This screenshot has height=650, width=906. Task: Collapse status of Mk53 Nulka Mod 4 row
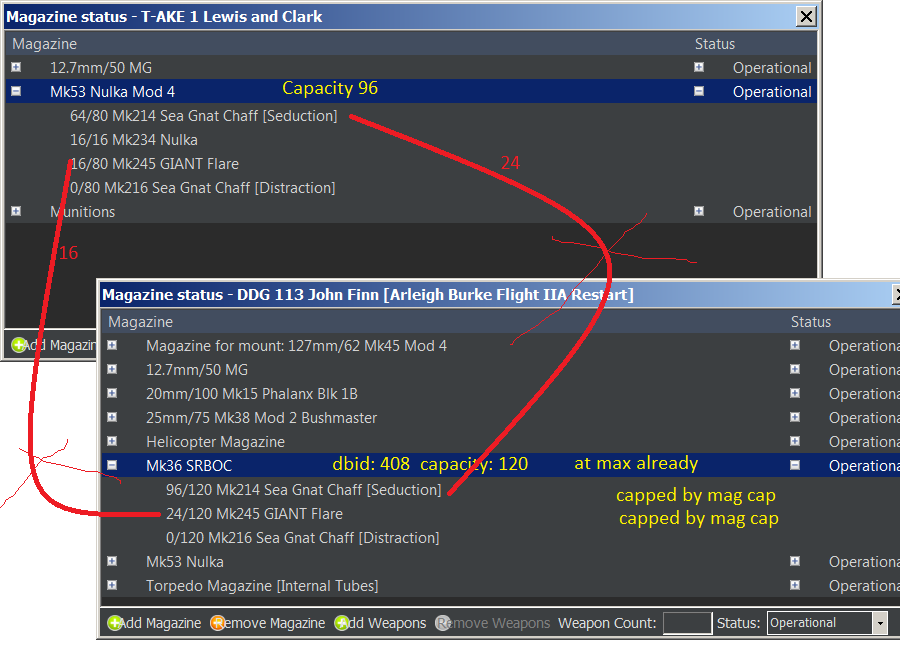tap(699, 91)
